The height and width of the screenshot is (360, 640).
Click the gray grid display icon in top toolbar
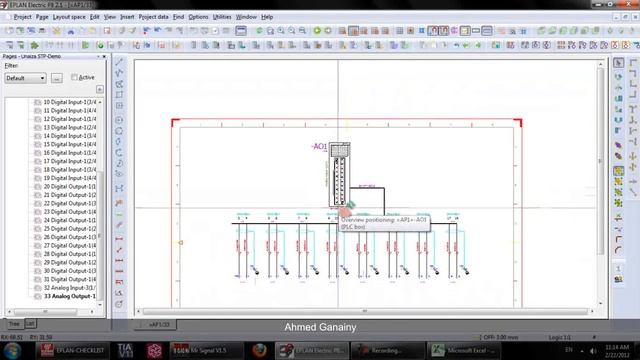pyautogui.click(x=400, y=31)
